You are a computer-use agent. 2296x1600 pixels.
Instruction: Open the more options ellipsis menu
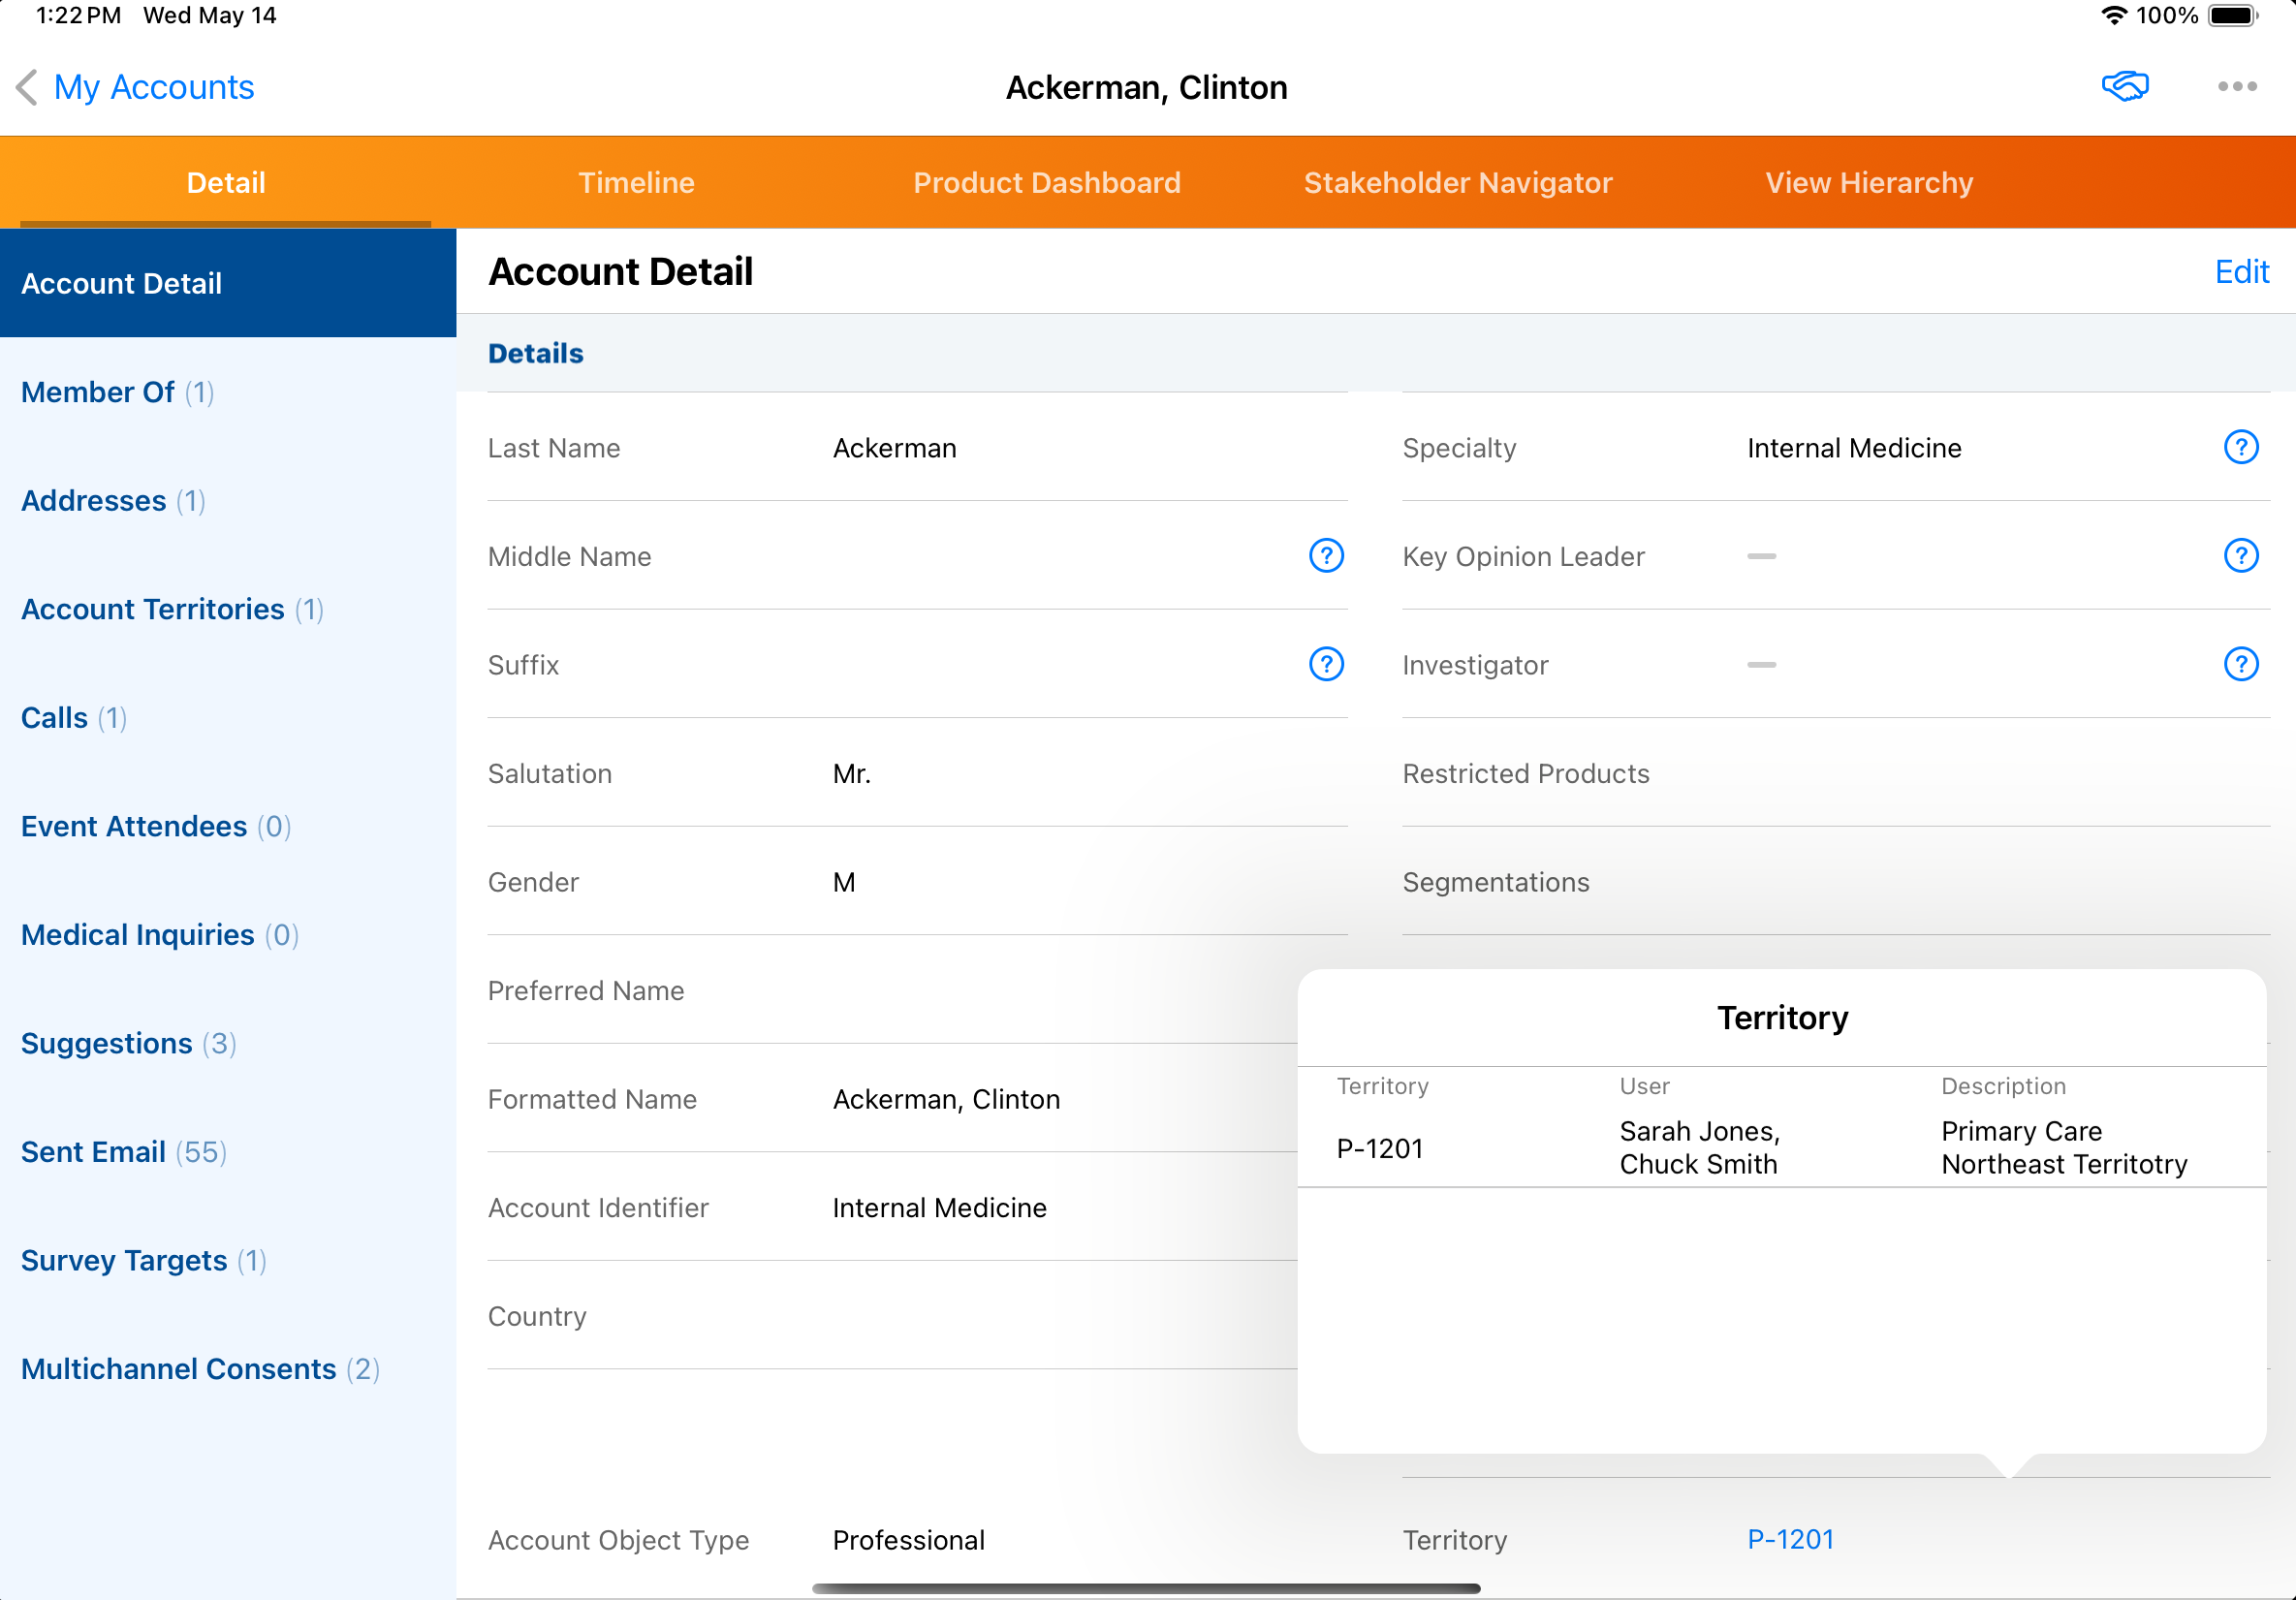click(x=2236, y=87)
